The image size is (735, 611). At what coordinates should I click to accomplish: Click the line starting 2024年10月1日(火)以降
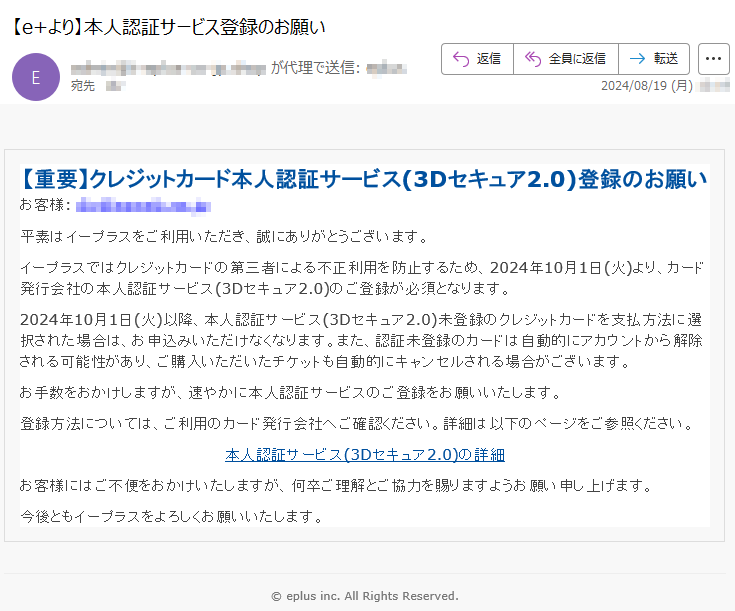click(x=361, y=319)
